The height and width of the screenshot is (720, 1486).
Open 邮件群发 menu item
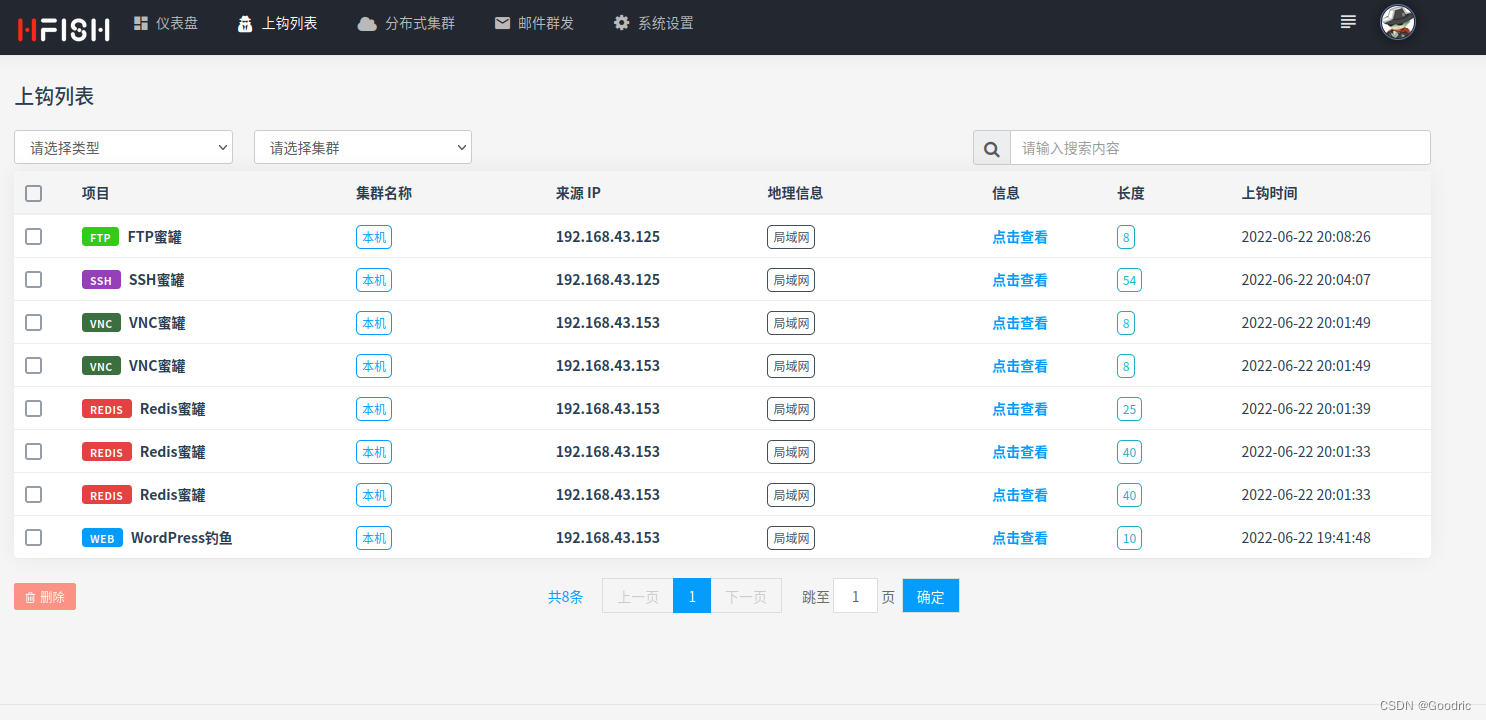pyautogui.click(x=534, y=23)
